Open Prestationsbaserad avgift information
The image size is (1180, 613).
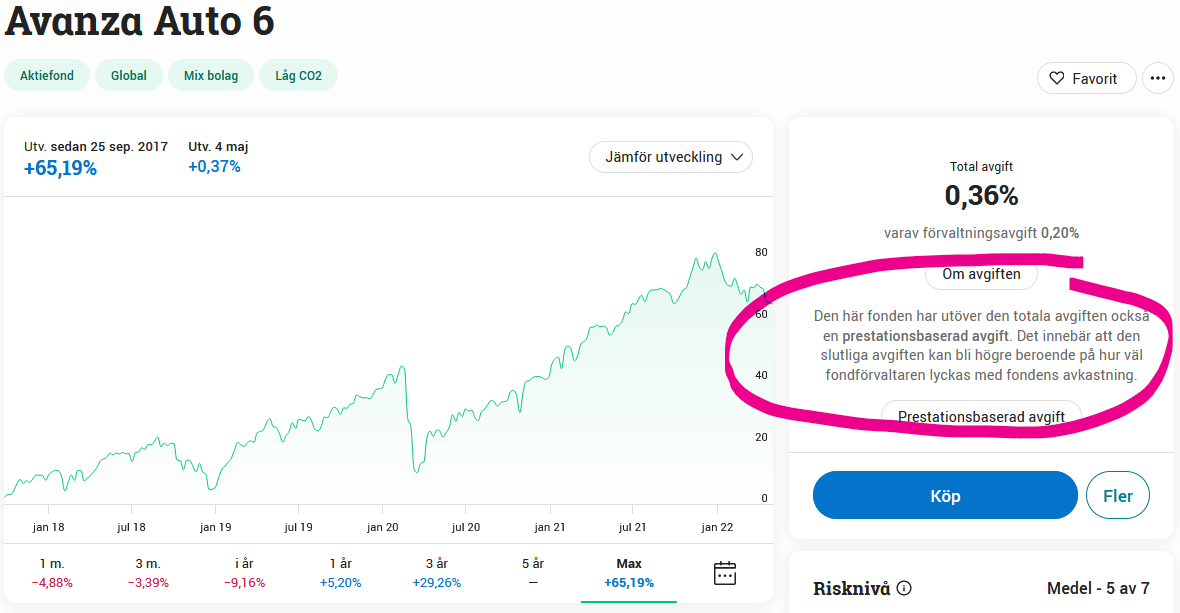(x=981, y=416)
